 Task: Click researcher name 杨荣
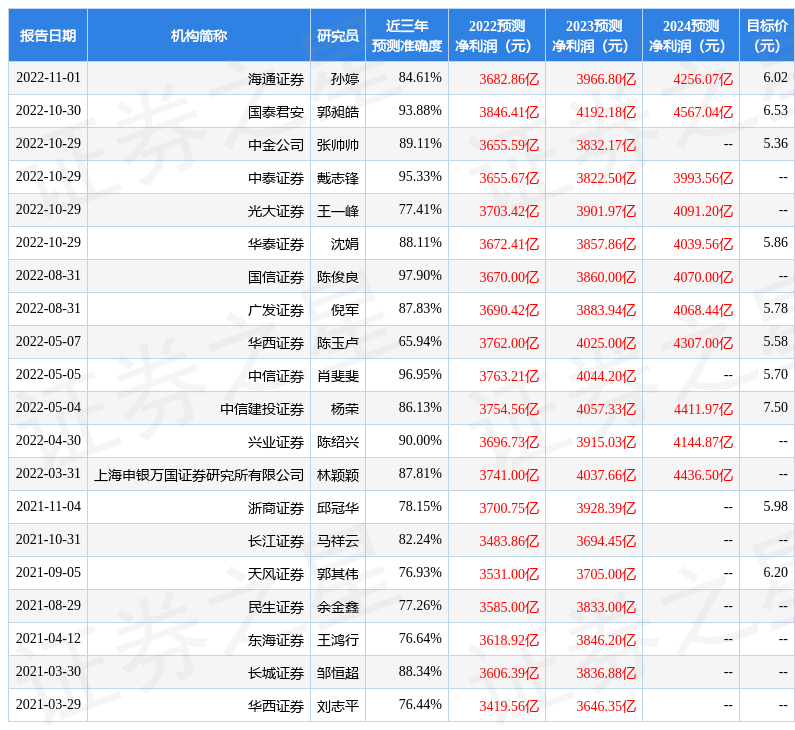tap(345, 409)
